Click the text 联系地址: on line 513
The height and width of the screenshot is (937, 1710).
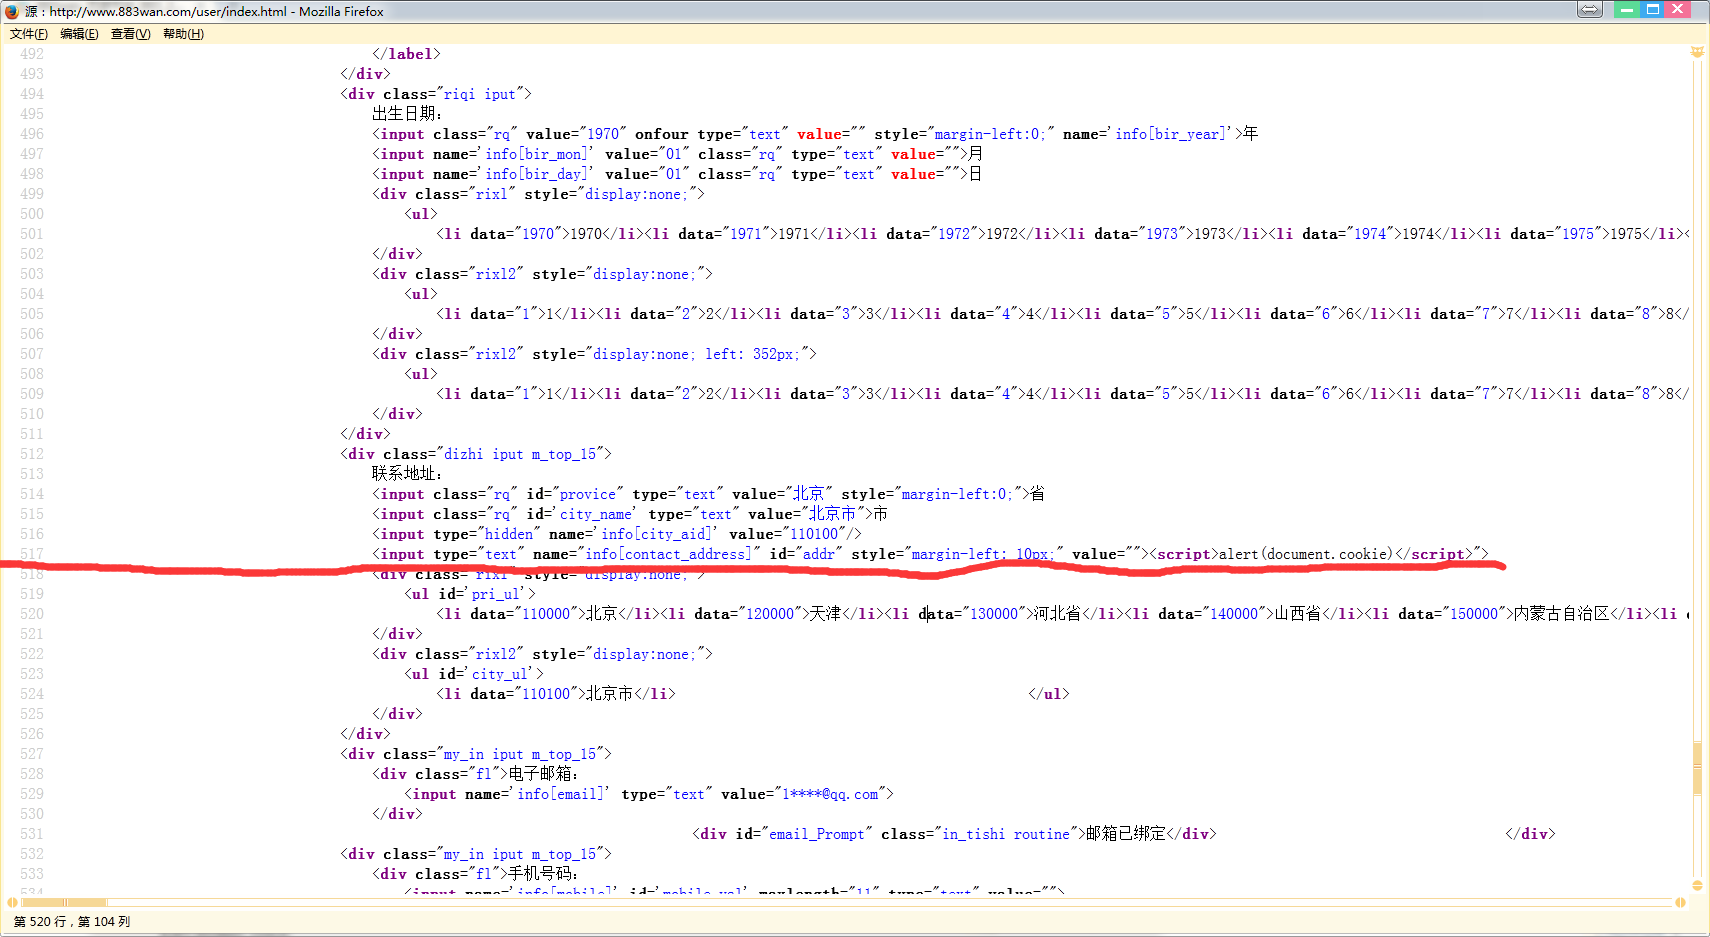407,474
